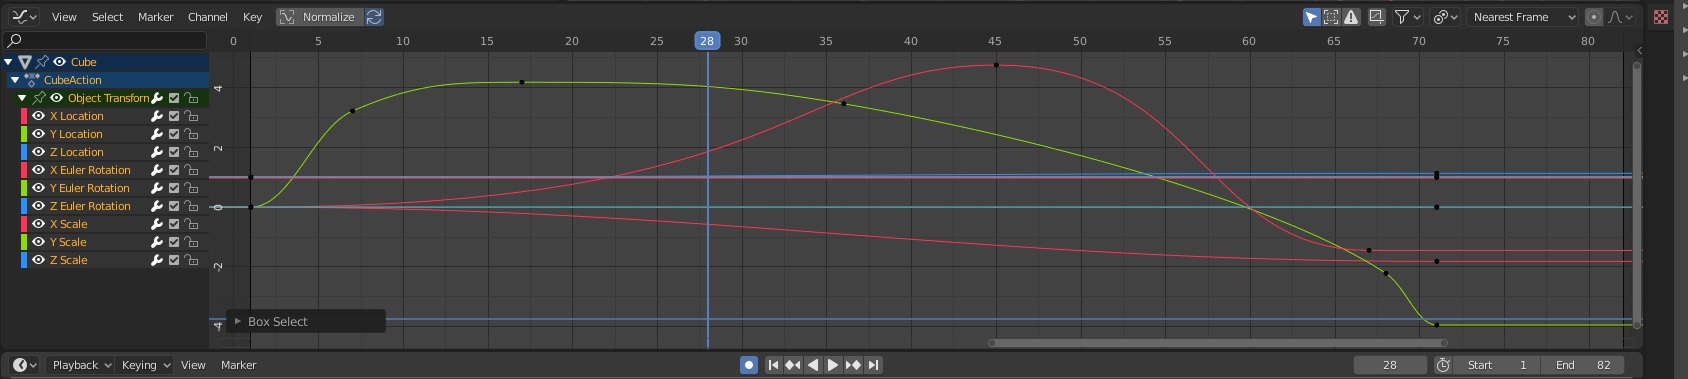Click blue color swatch of Z Euler Rotation
Image resolution: width=1688 pixels, height=379 pixels.
(24, 206)
